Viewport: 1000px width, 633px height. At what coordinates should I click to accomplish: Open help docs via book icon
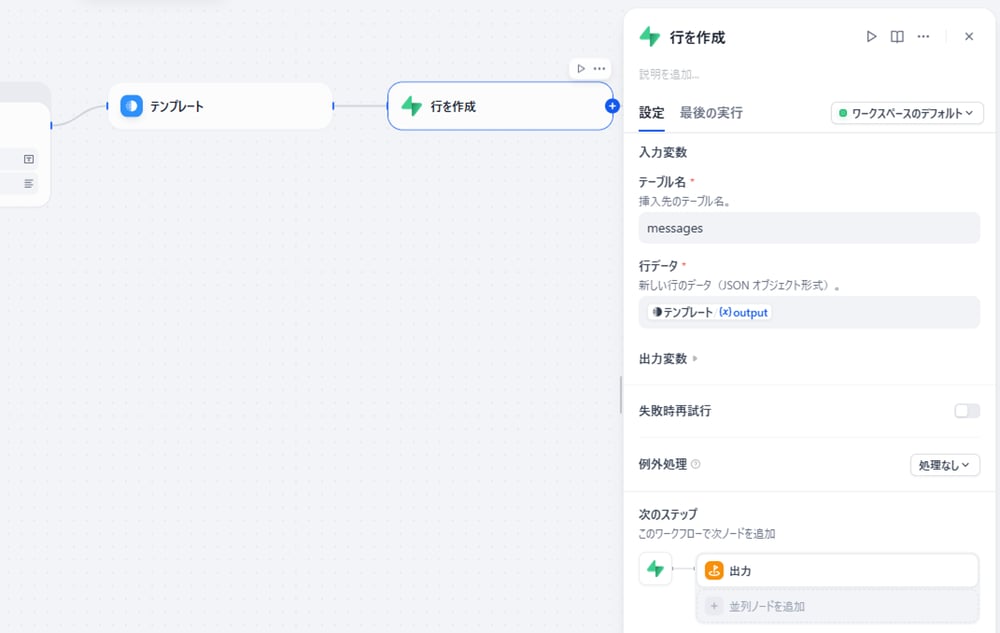(x=897, y=37)
